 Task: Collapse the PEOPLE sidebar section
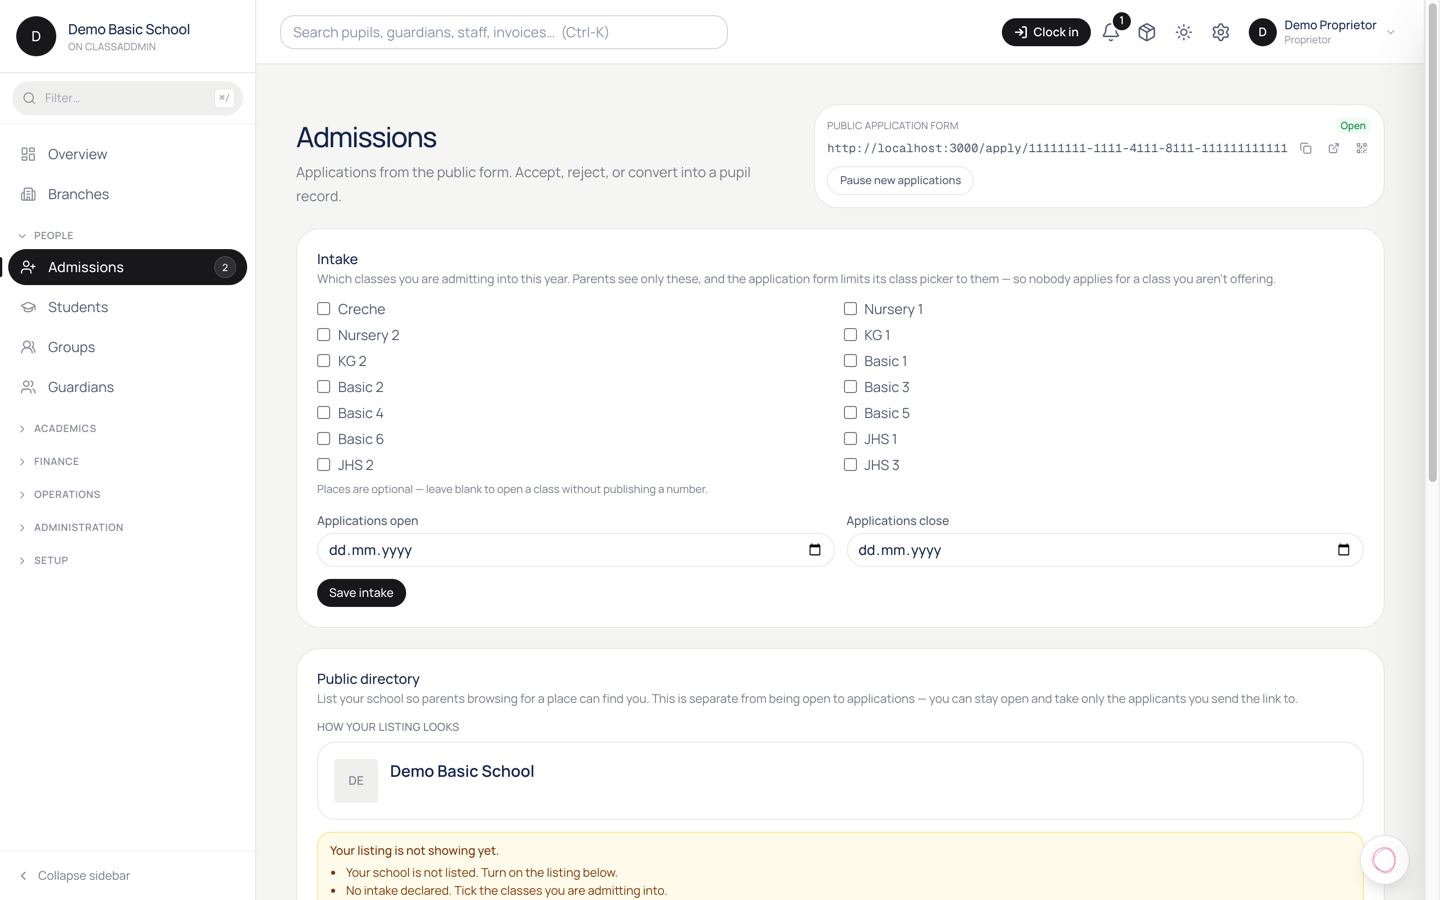[x=47, y=236]
